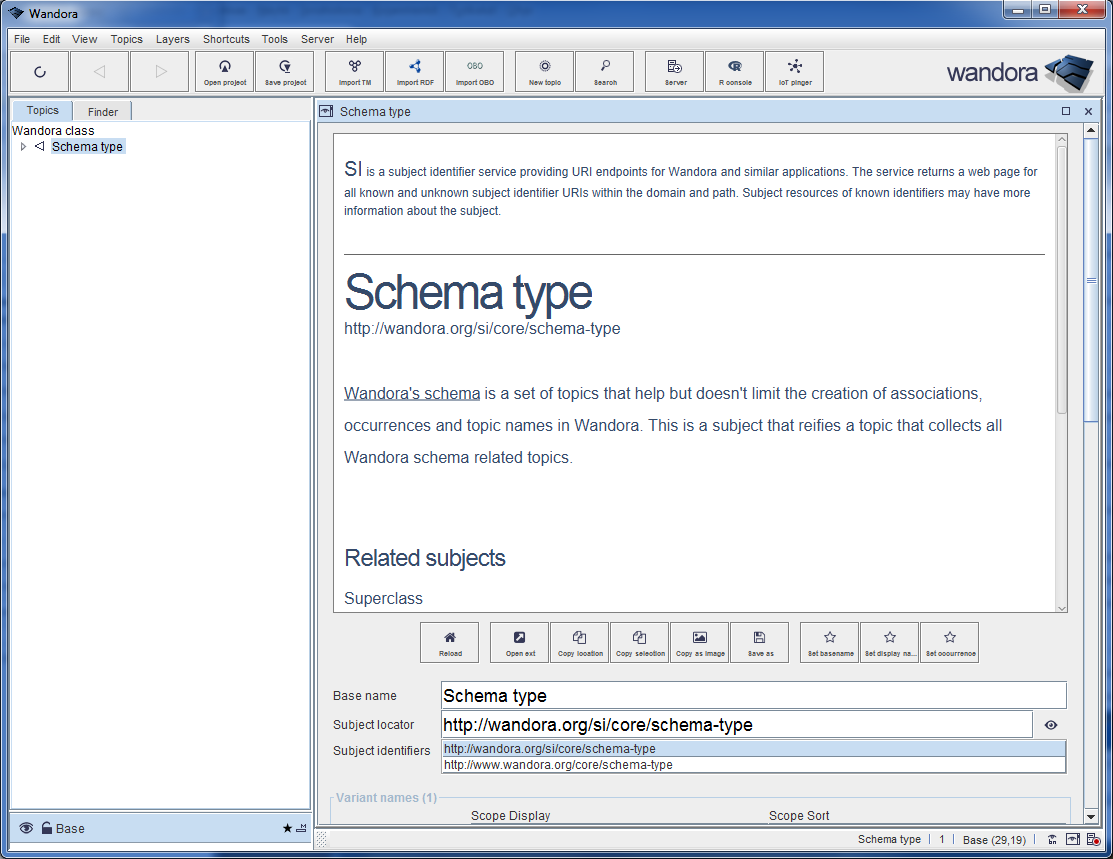Select the Import RDF toolbar icon

414,71
